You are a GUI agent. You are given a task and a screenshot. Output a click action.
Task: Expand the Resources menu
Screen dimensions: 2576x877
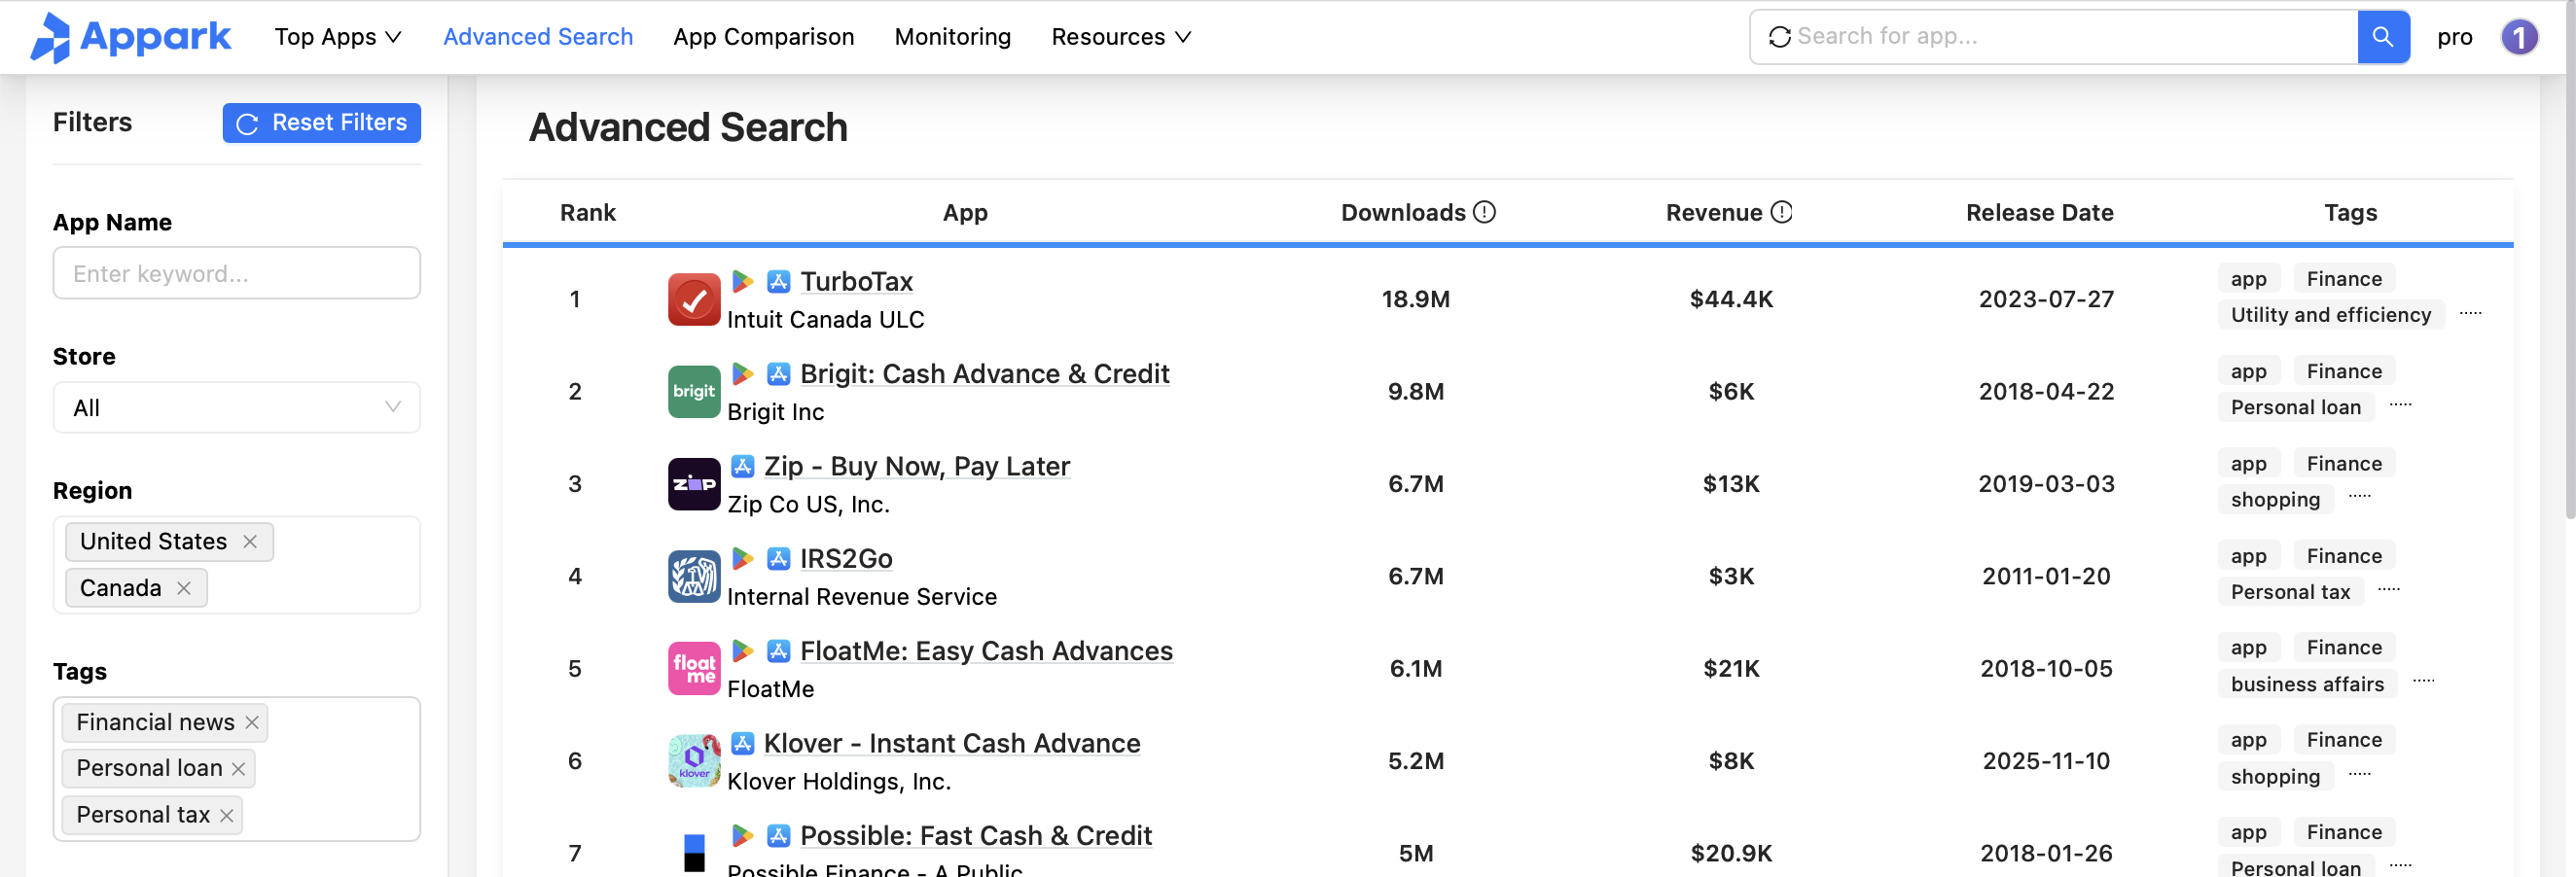coord(1120,37)
